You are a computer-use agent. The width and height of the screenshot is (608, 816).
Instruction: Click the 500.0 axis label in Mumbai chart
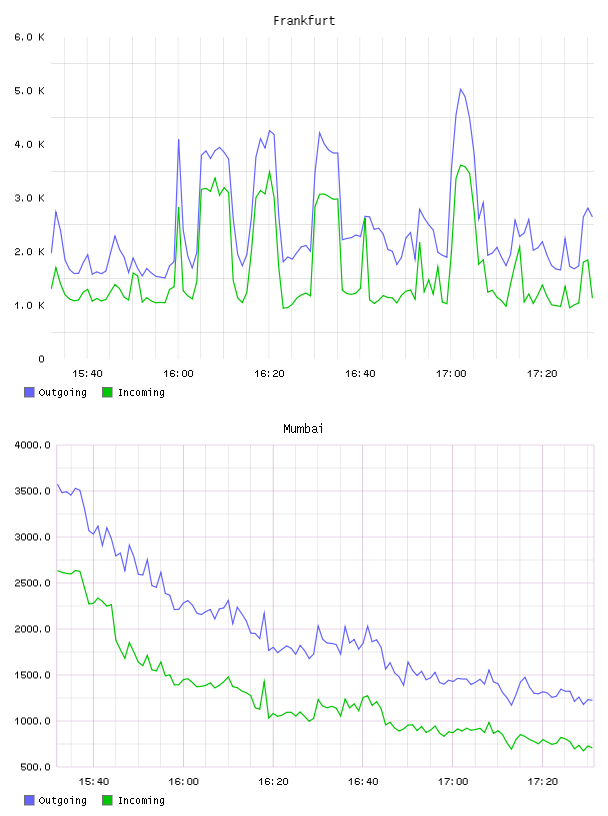point(35,767)
